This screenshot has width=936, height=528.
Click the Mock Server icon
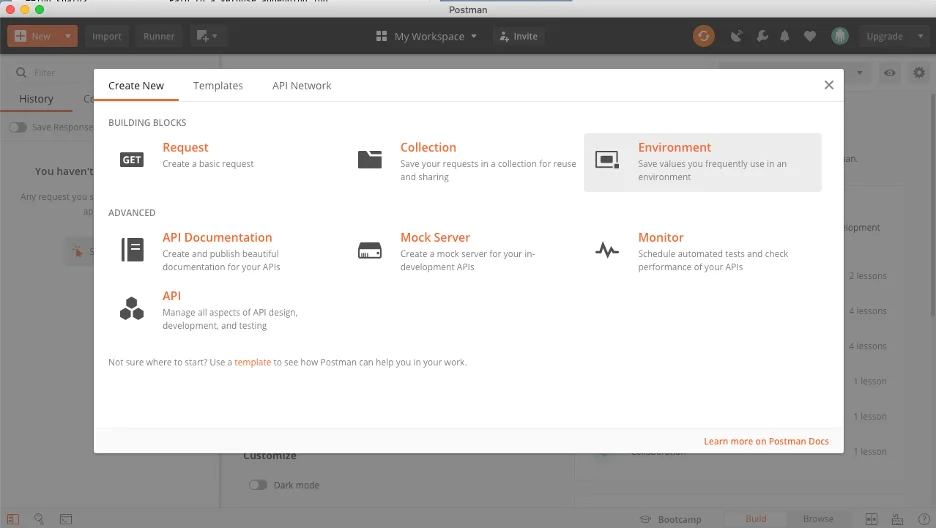click(x=370, y=250)
